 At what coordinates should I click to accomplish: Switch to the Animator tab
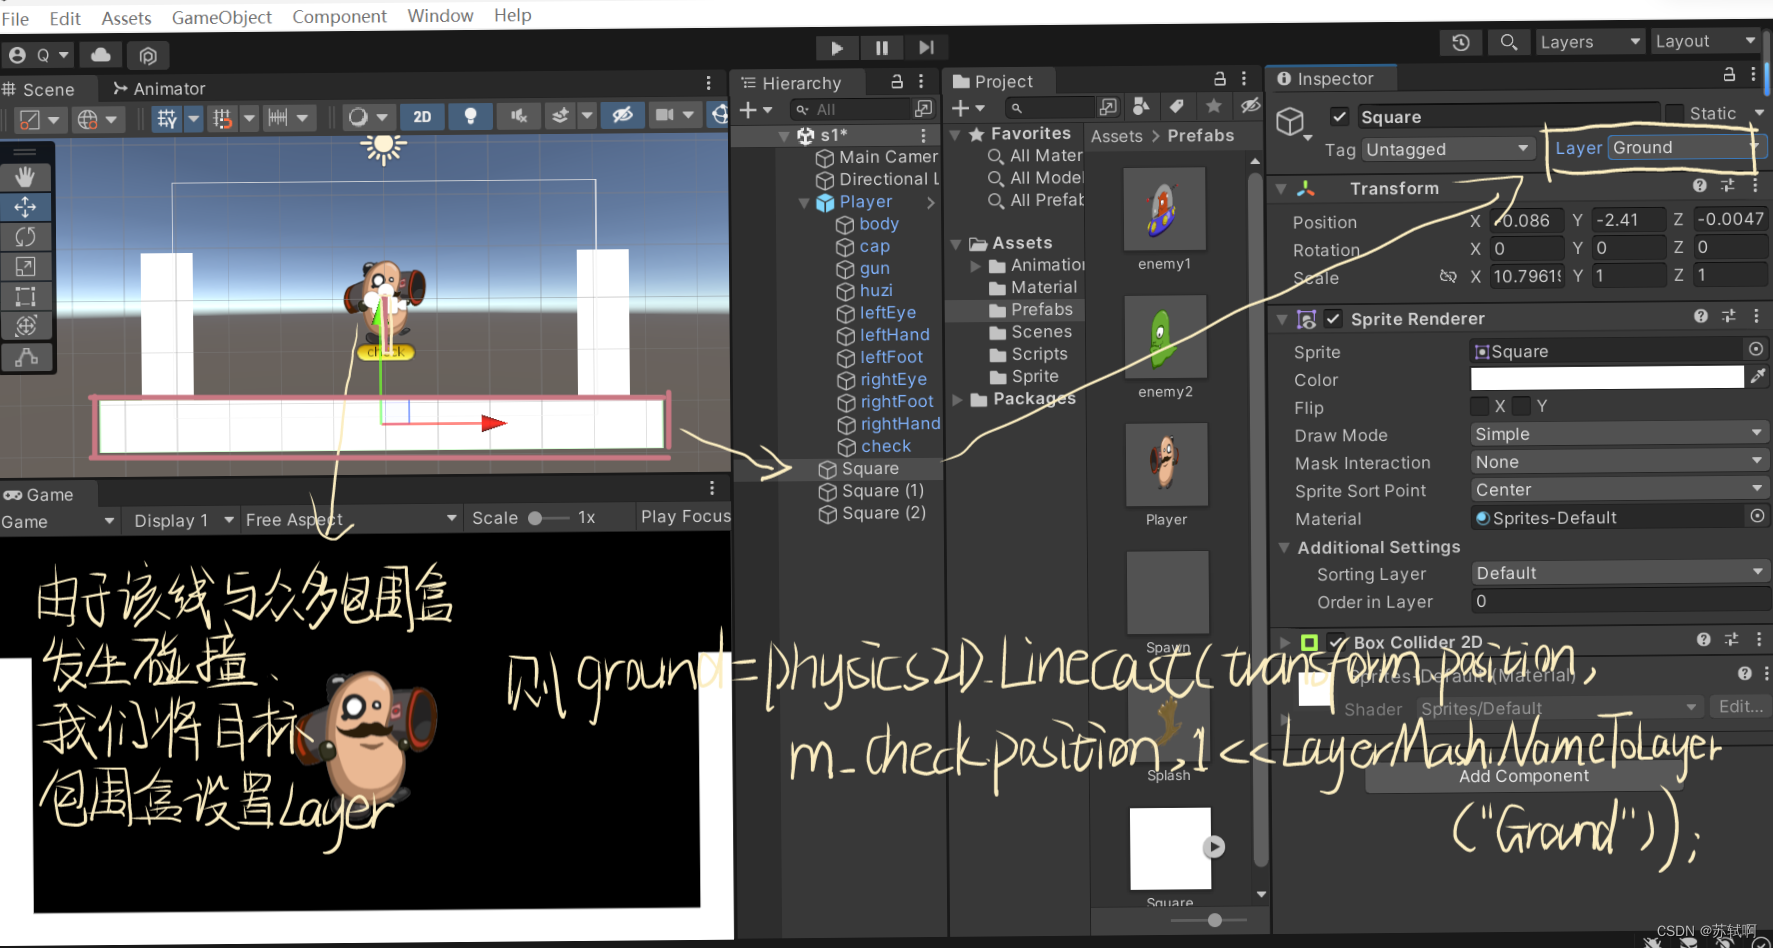coord(159,89)
